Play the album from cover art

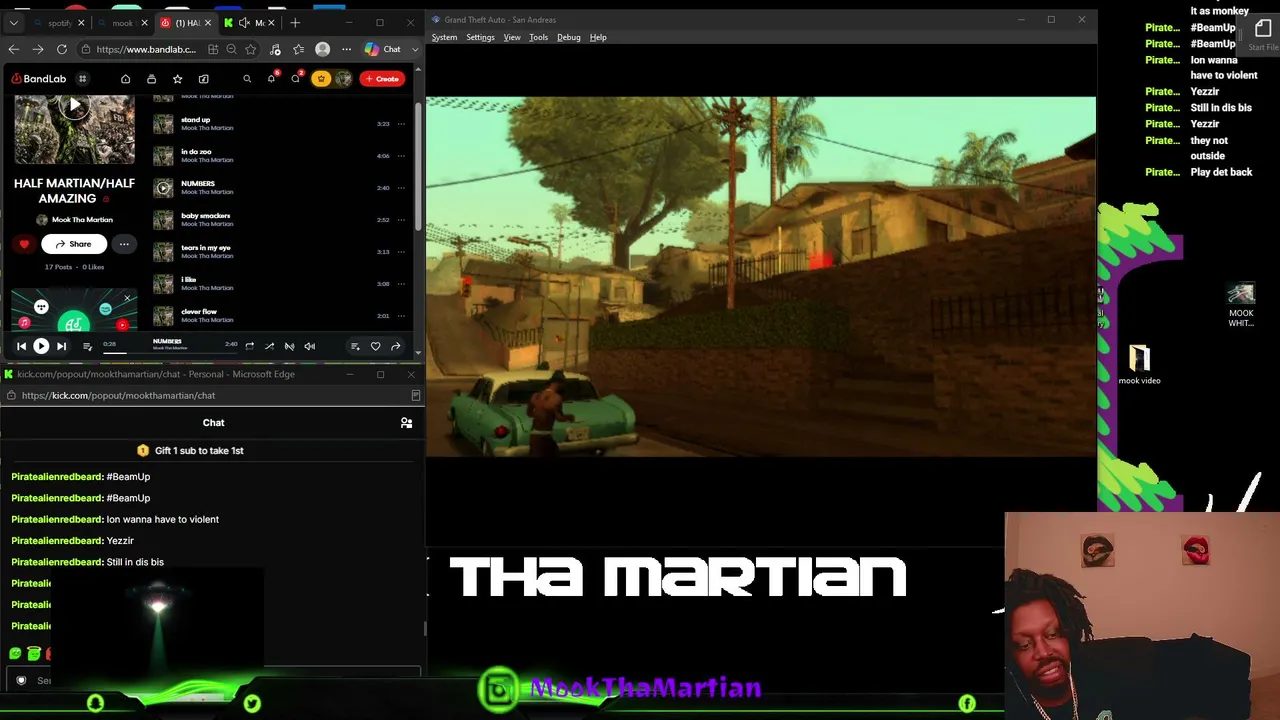(74, 105)
